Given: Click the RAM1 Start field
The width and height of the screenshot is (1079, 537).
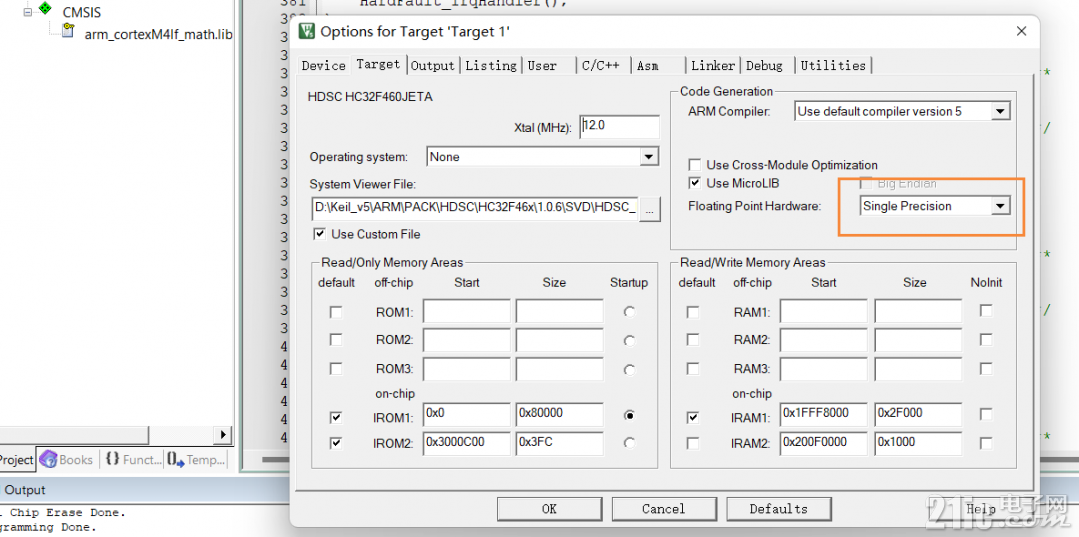Looking at the screenshot, I should [x=824, y=311].
